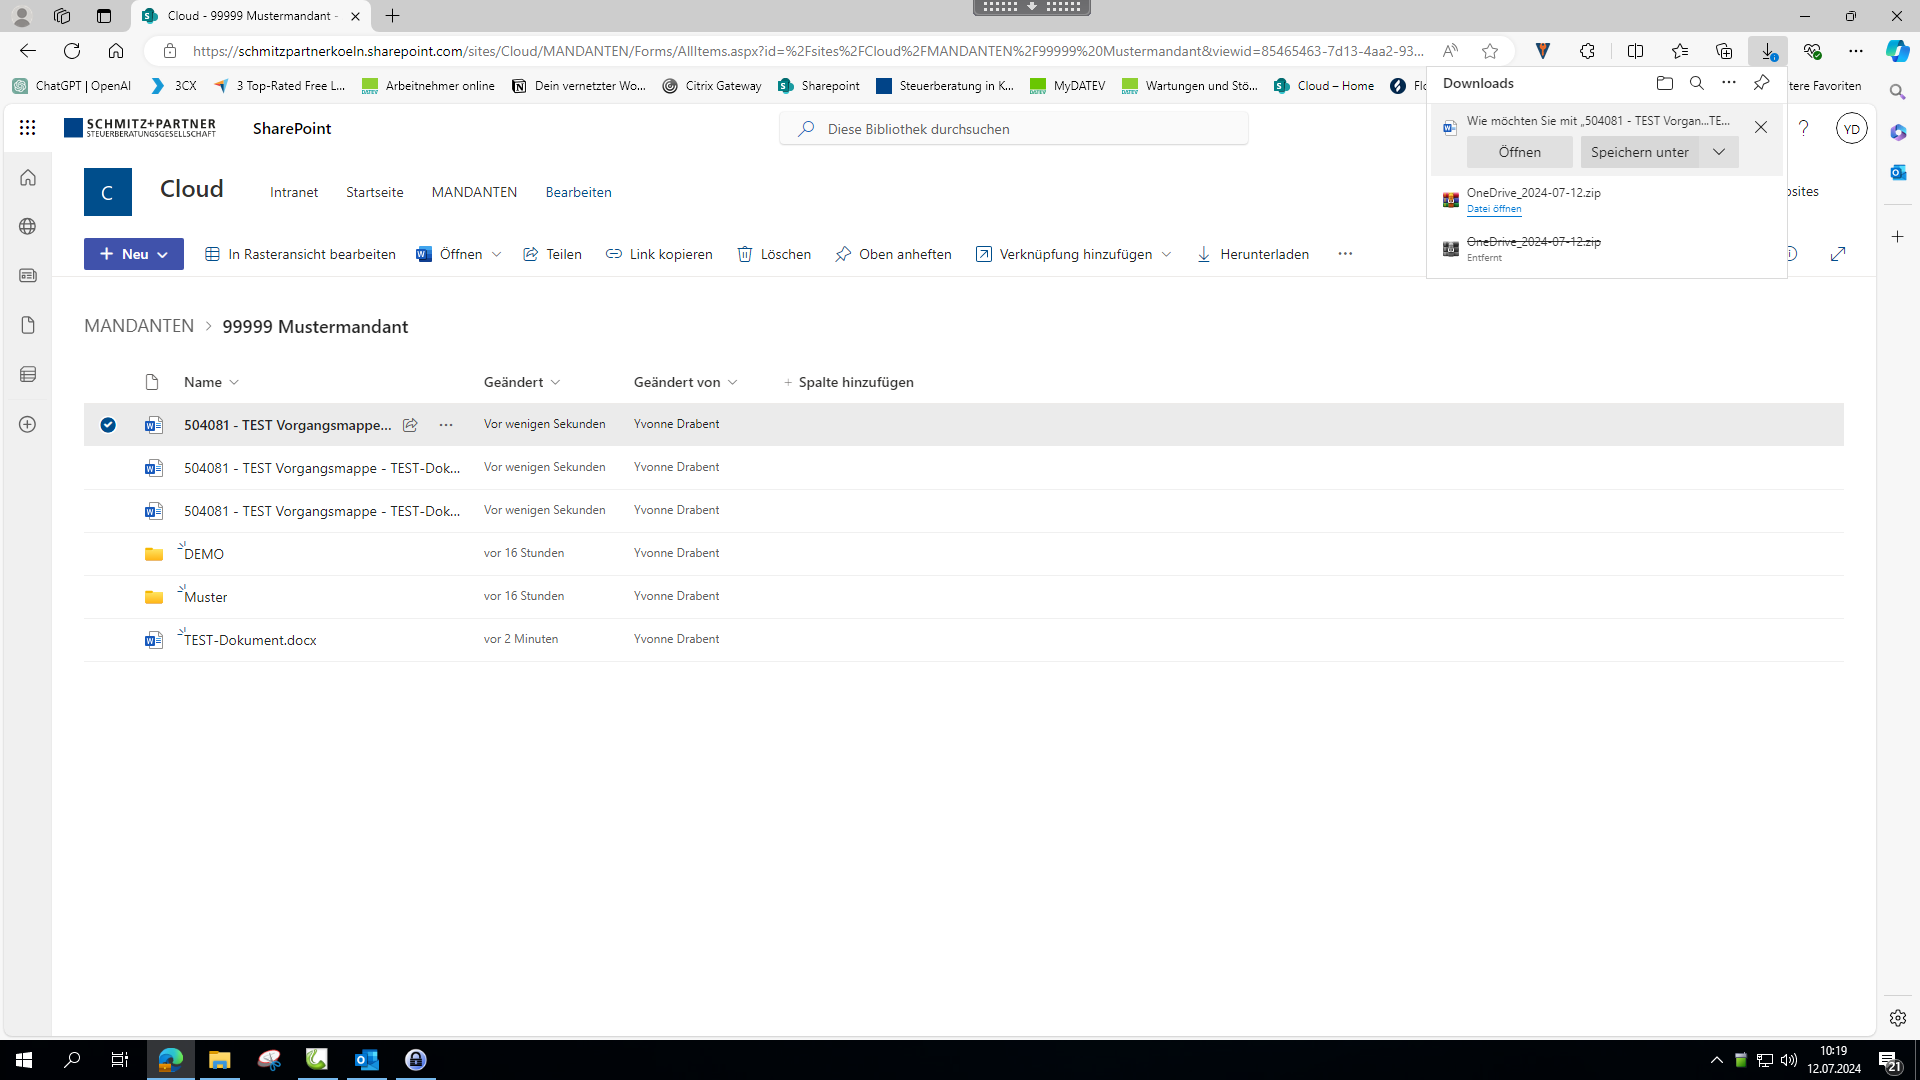Image resolution: width=1920 pixels, height=1080 pixels.
Task: Open the SharePoint app launcher waffle icon
Action: (x=27, y=128)
